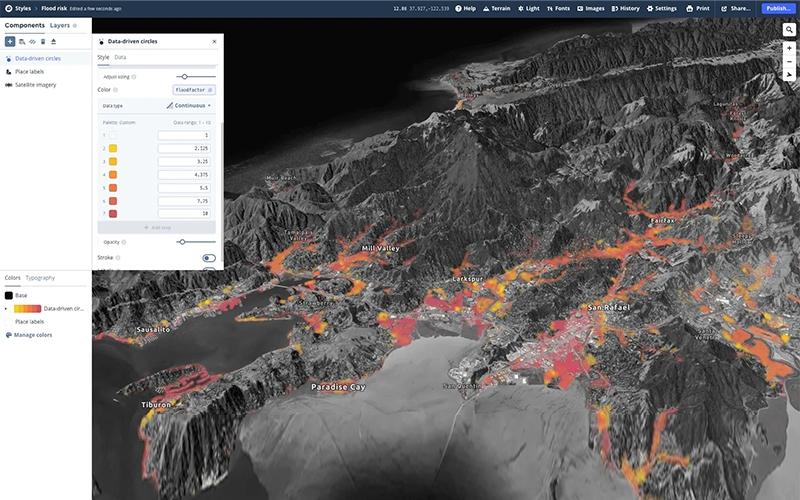Click the Light sun icon
The height and width of the screenshot is (500, 800).
pos(520,9)
